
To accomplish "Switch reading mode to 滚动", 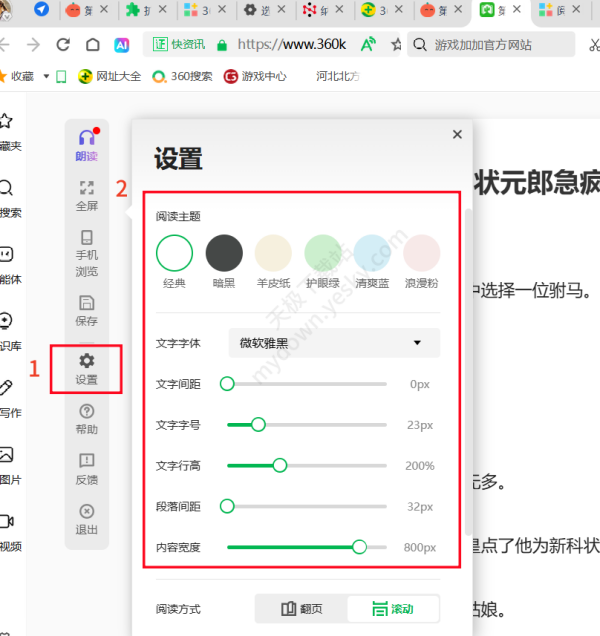I will coord(392,608).
